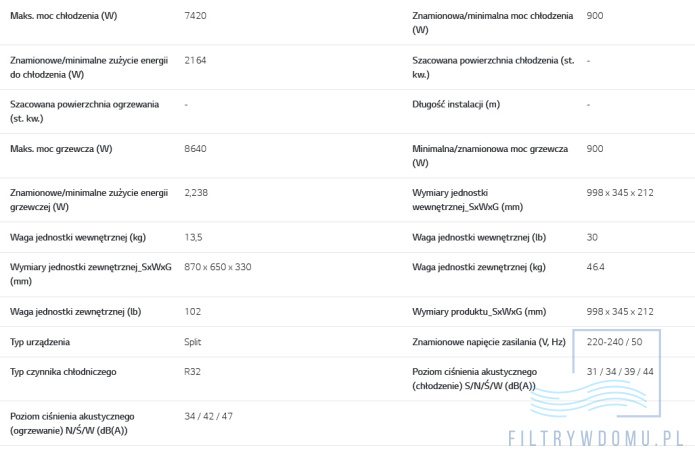Click the 46.4 outdoor unit weight value
The image size is (695, 458).
(x=595, y=267)
